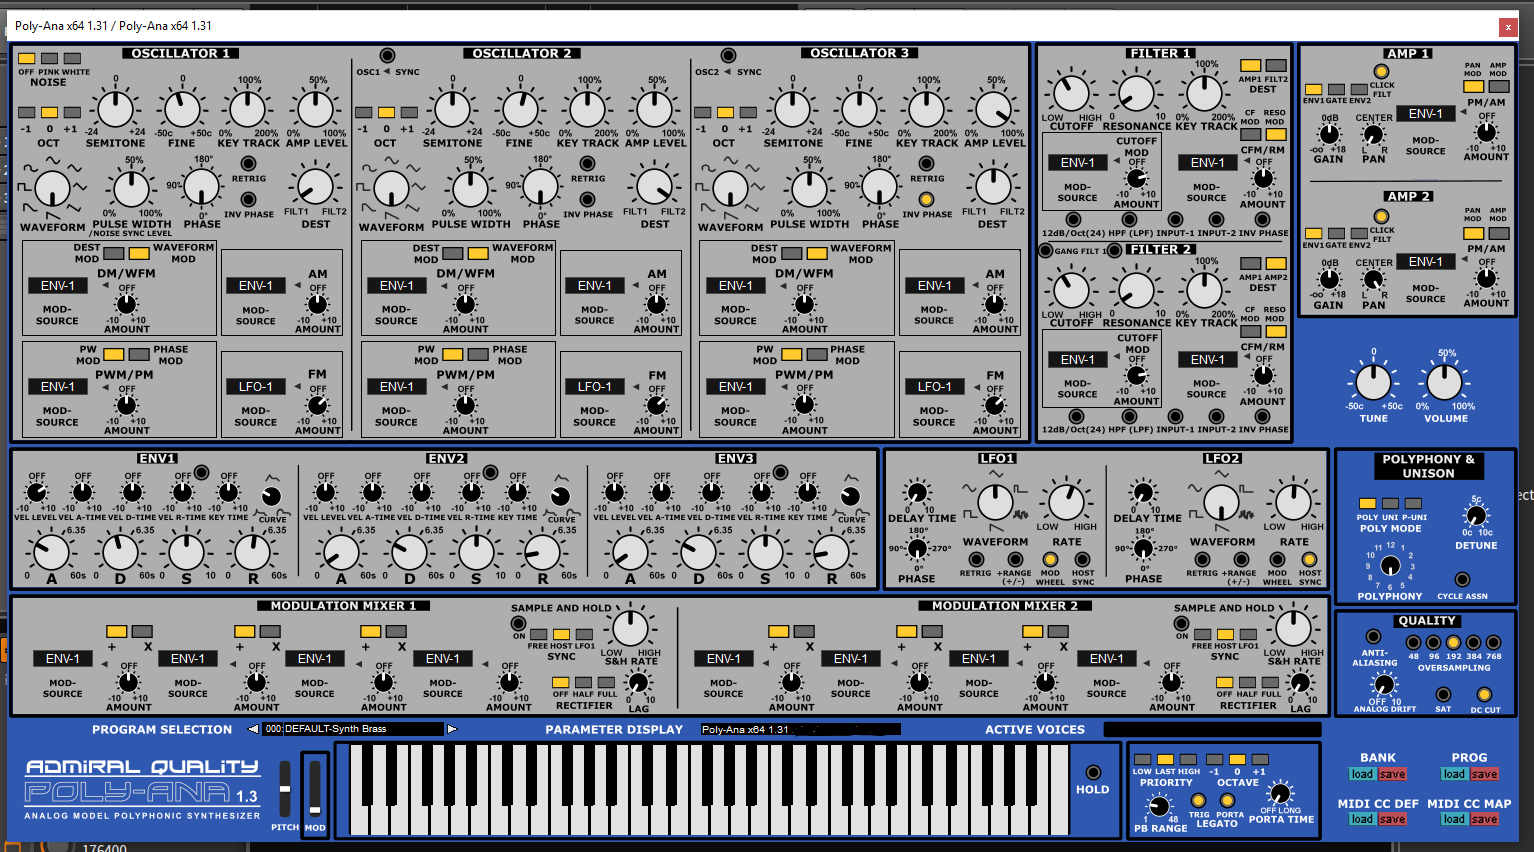Screen dimensions: 1534x852
Task: Open Filter 1 Cutoff Mod source selector
Action: point(1077,163)
